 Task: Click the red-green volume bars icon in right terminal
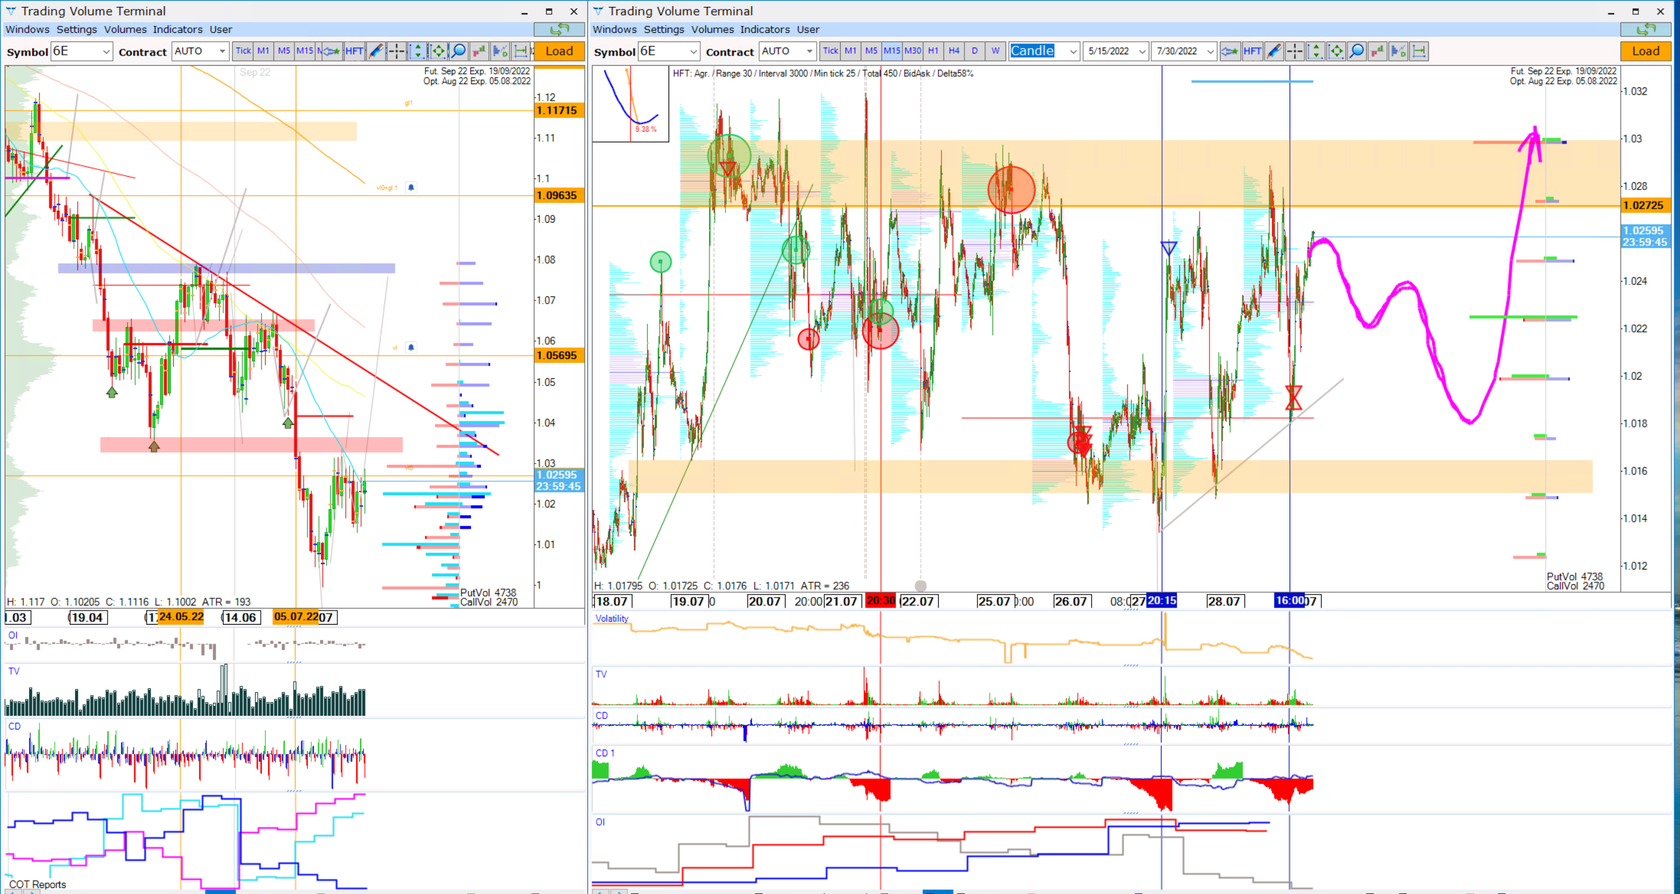click(x=1378, y=51)
